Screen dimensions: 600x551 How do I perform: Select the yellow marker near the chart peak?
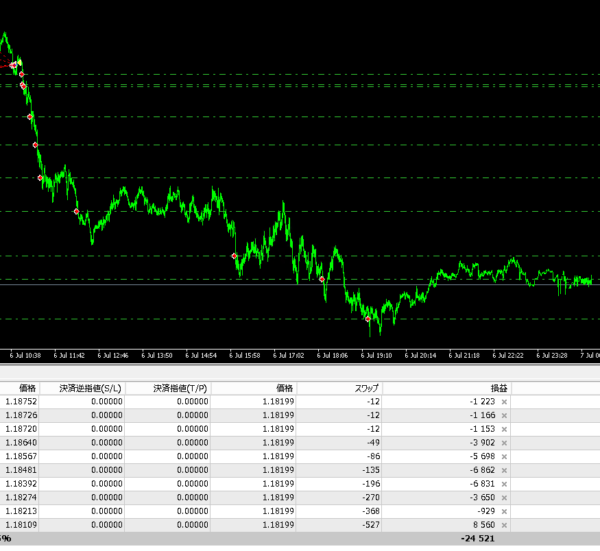[x=20, y=63]
